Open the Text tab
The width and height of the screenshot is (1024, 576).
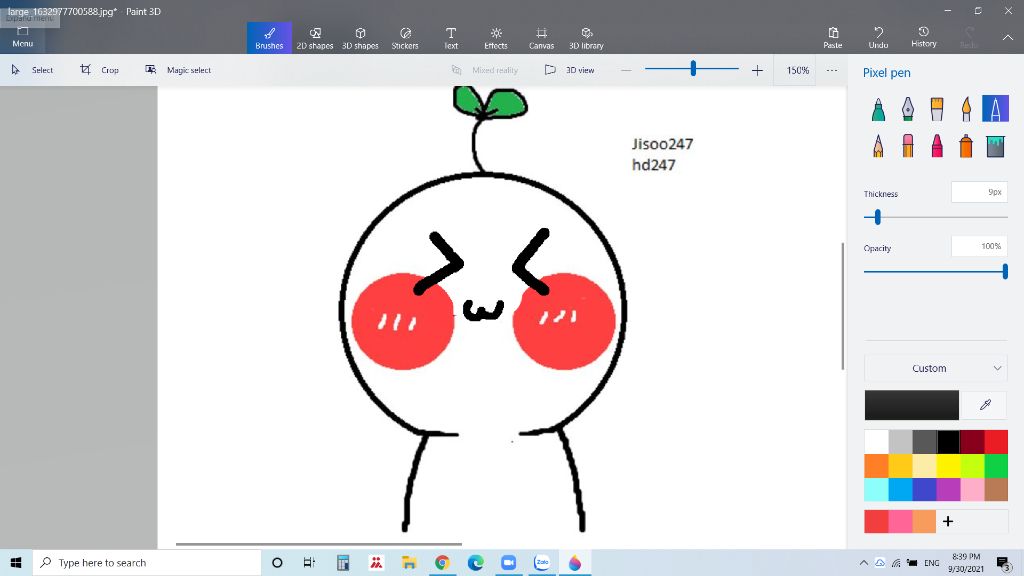[451, 38]
